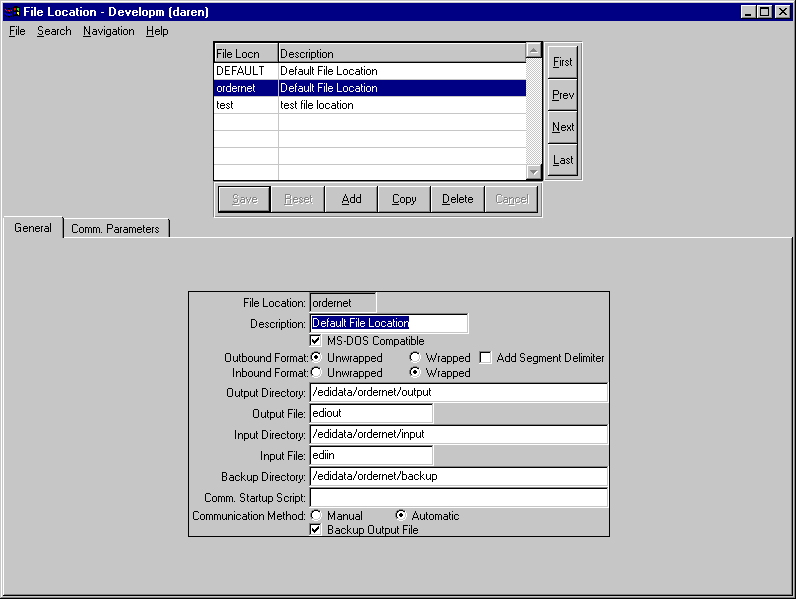Switch to Comm. Parameters tab
This screenshot has height=599, width=796.
pos(115,228)
